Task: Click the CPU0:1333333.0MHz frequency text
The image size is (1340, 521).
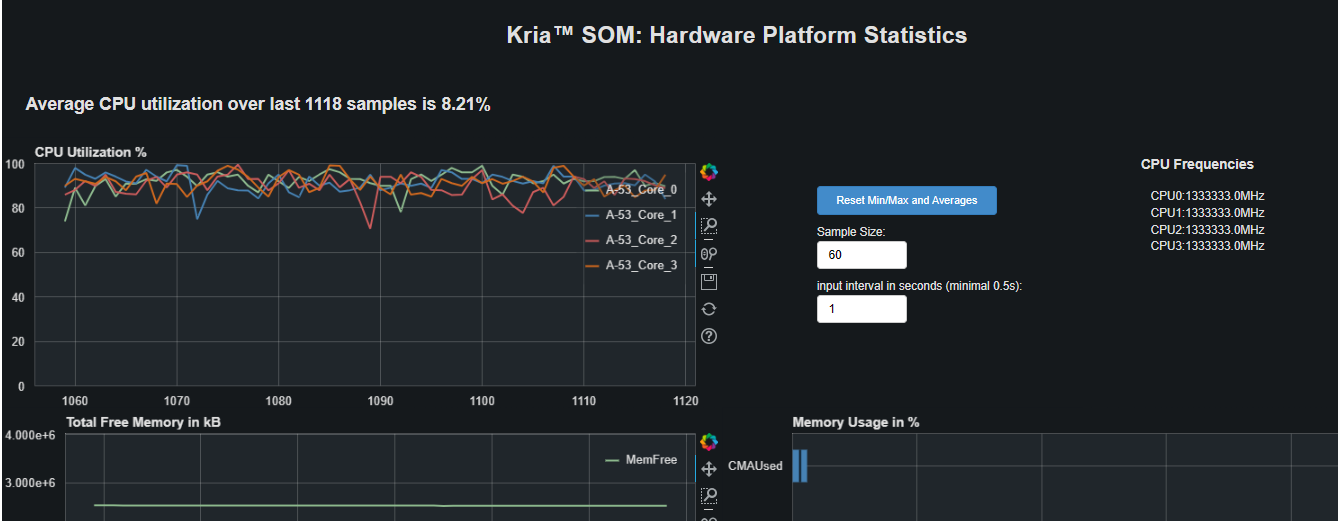Action: click(x=1207, y=196)
